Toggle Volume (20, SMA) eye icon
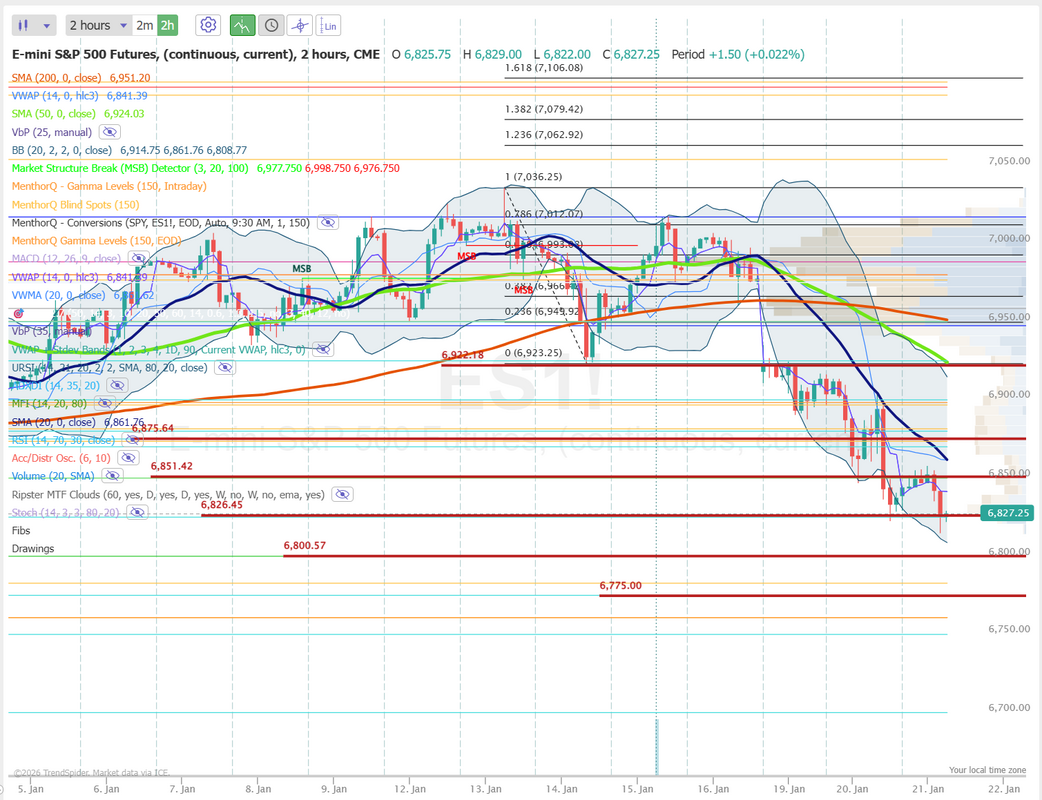 point(112,477)
